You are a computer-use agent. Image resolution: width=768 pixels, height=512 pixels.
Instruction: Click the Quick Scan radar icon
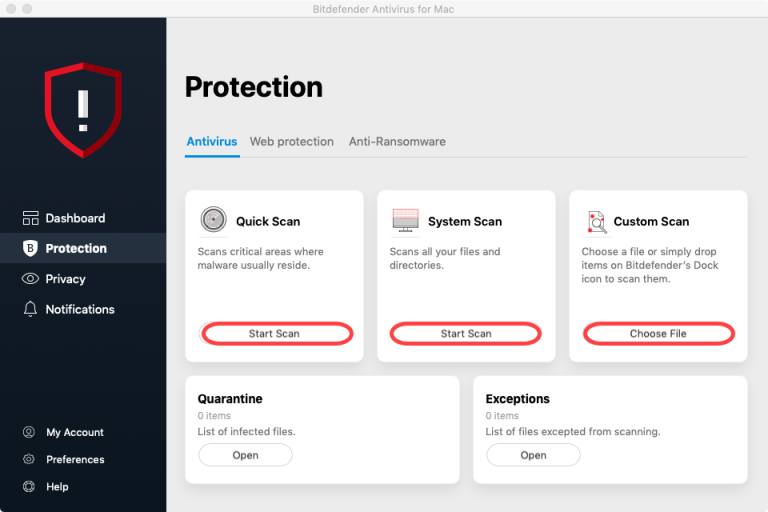(x=214, y=219)
